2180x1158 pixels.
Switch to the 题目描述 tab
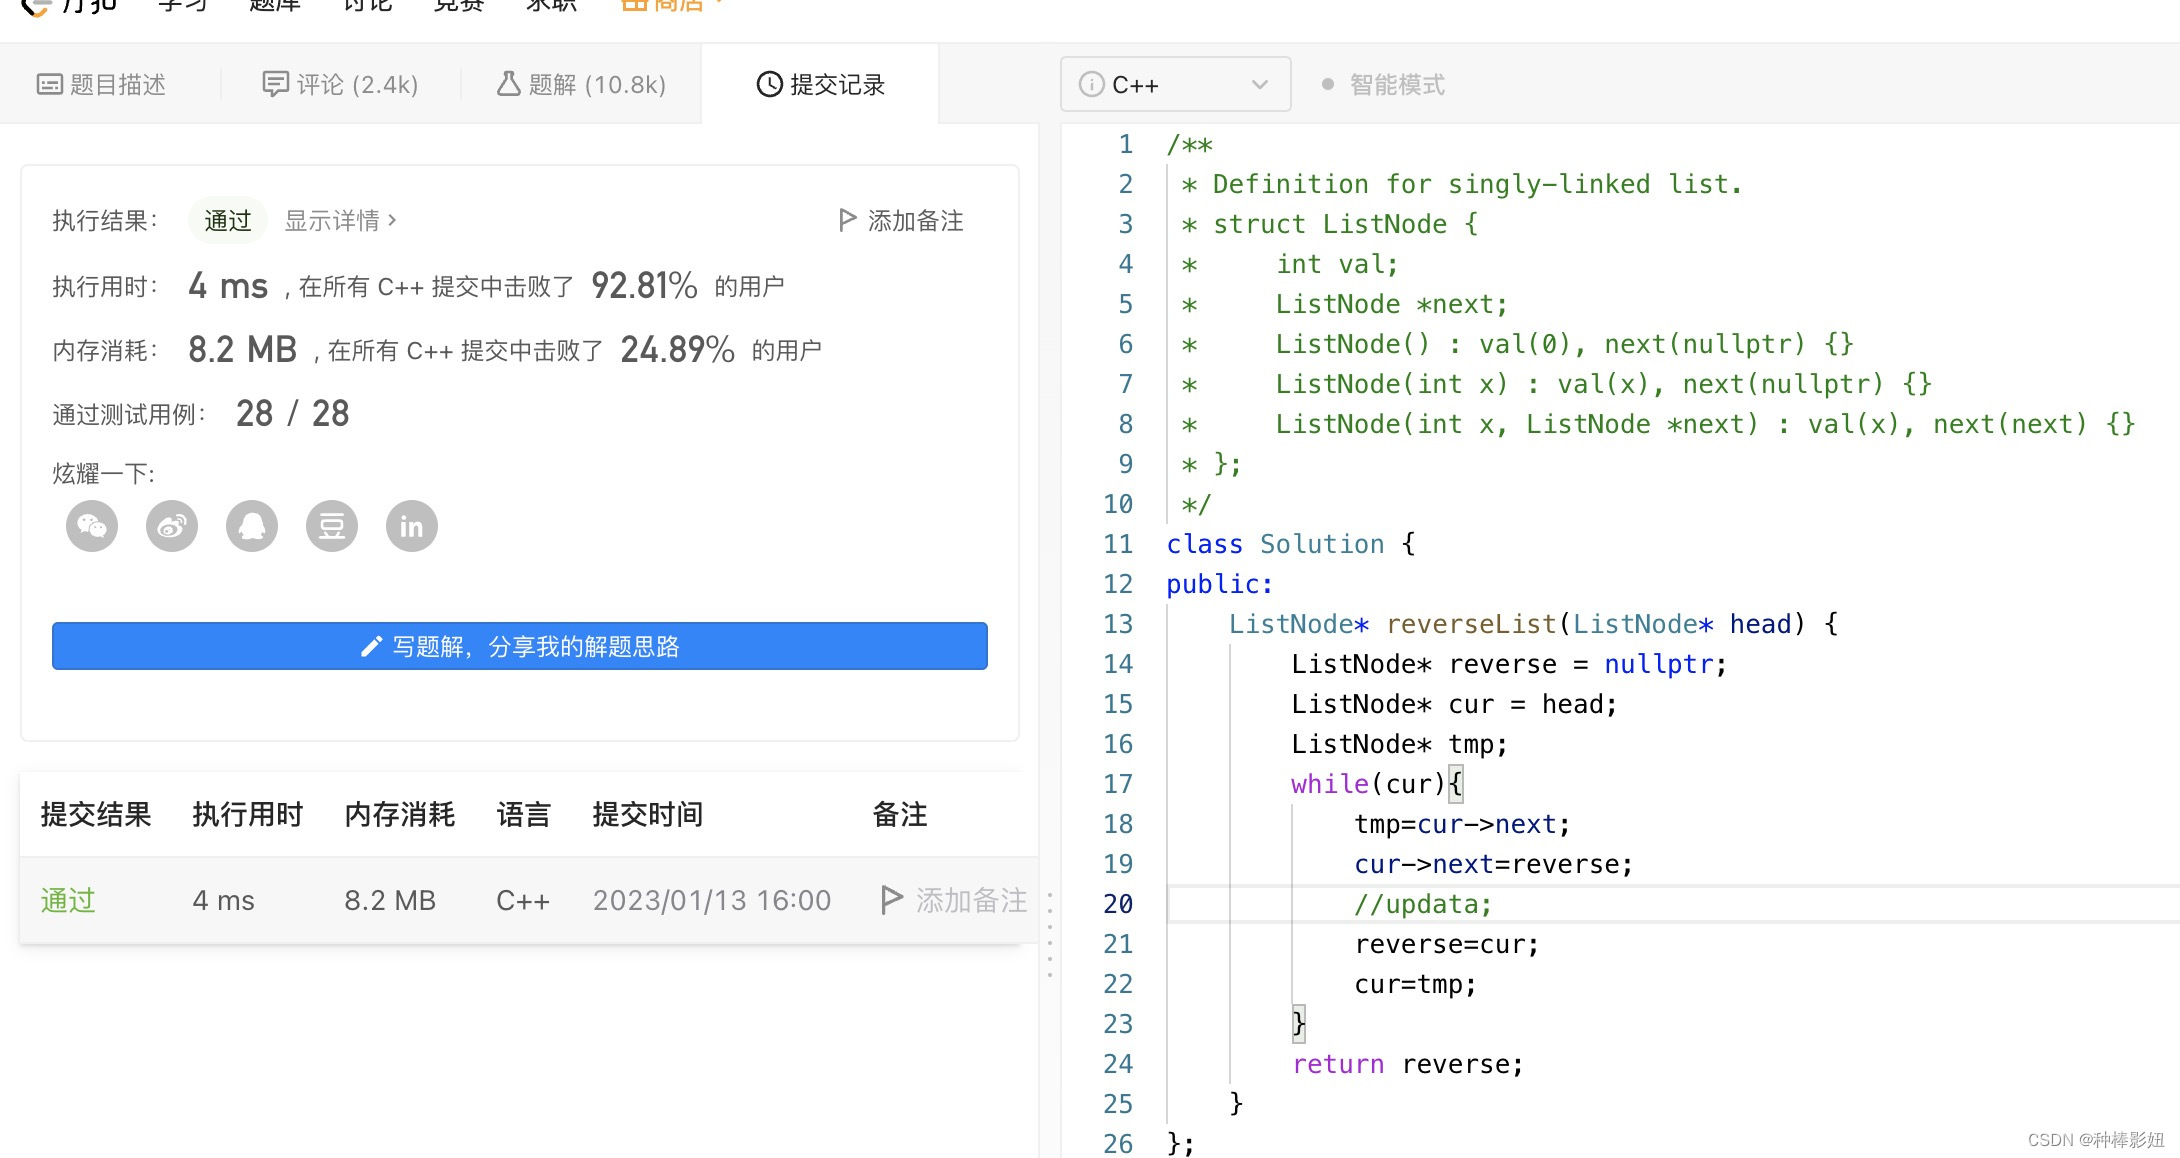tap(103, 84)
